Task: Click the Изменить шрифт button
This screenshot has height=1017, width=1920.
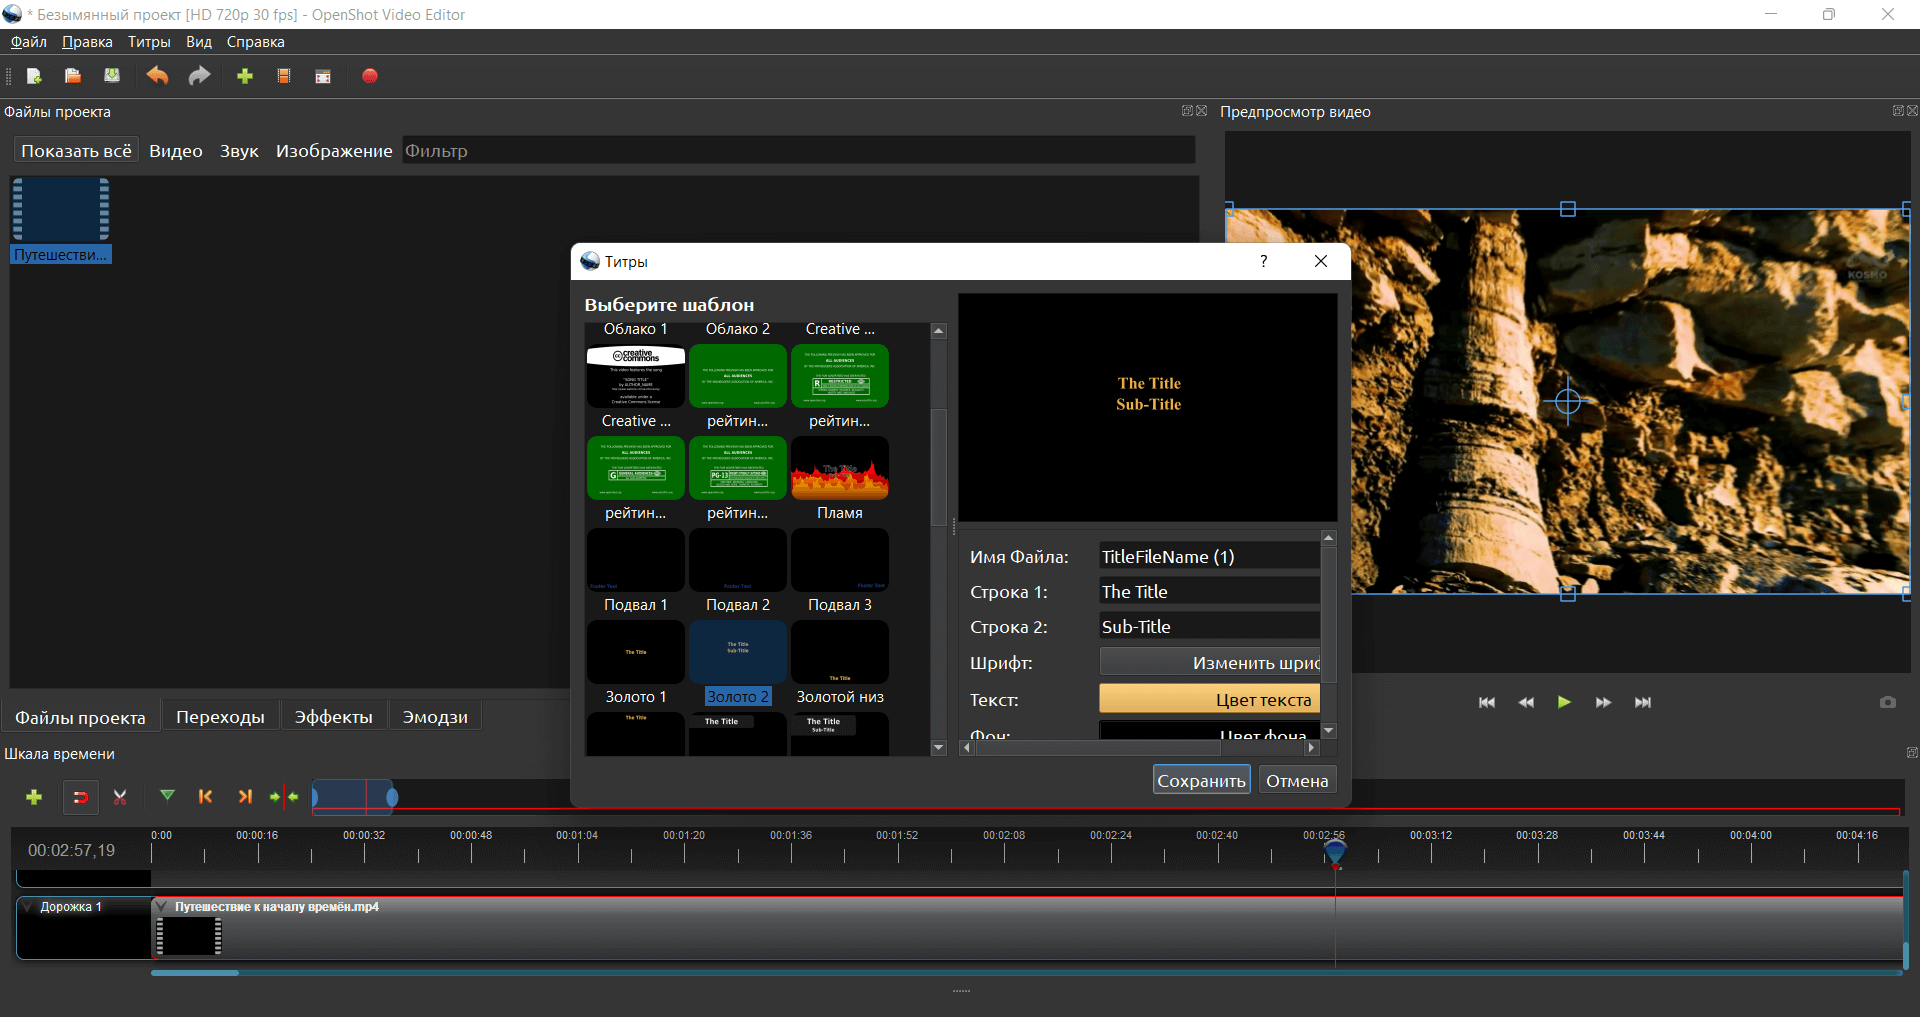Action: click(1209, 662)
